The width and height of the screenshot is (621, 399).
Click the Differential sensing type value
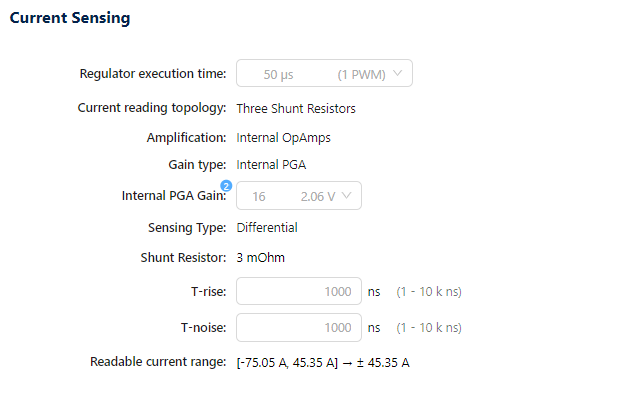267,228
